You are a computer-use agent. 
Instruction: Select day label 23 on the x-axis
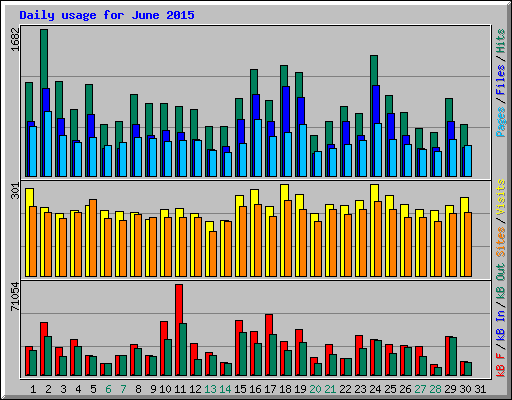(x=360, y=389)
